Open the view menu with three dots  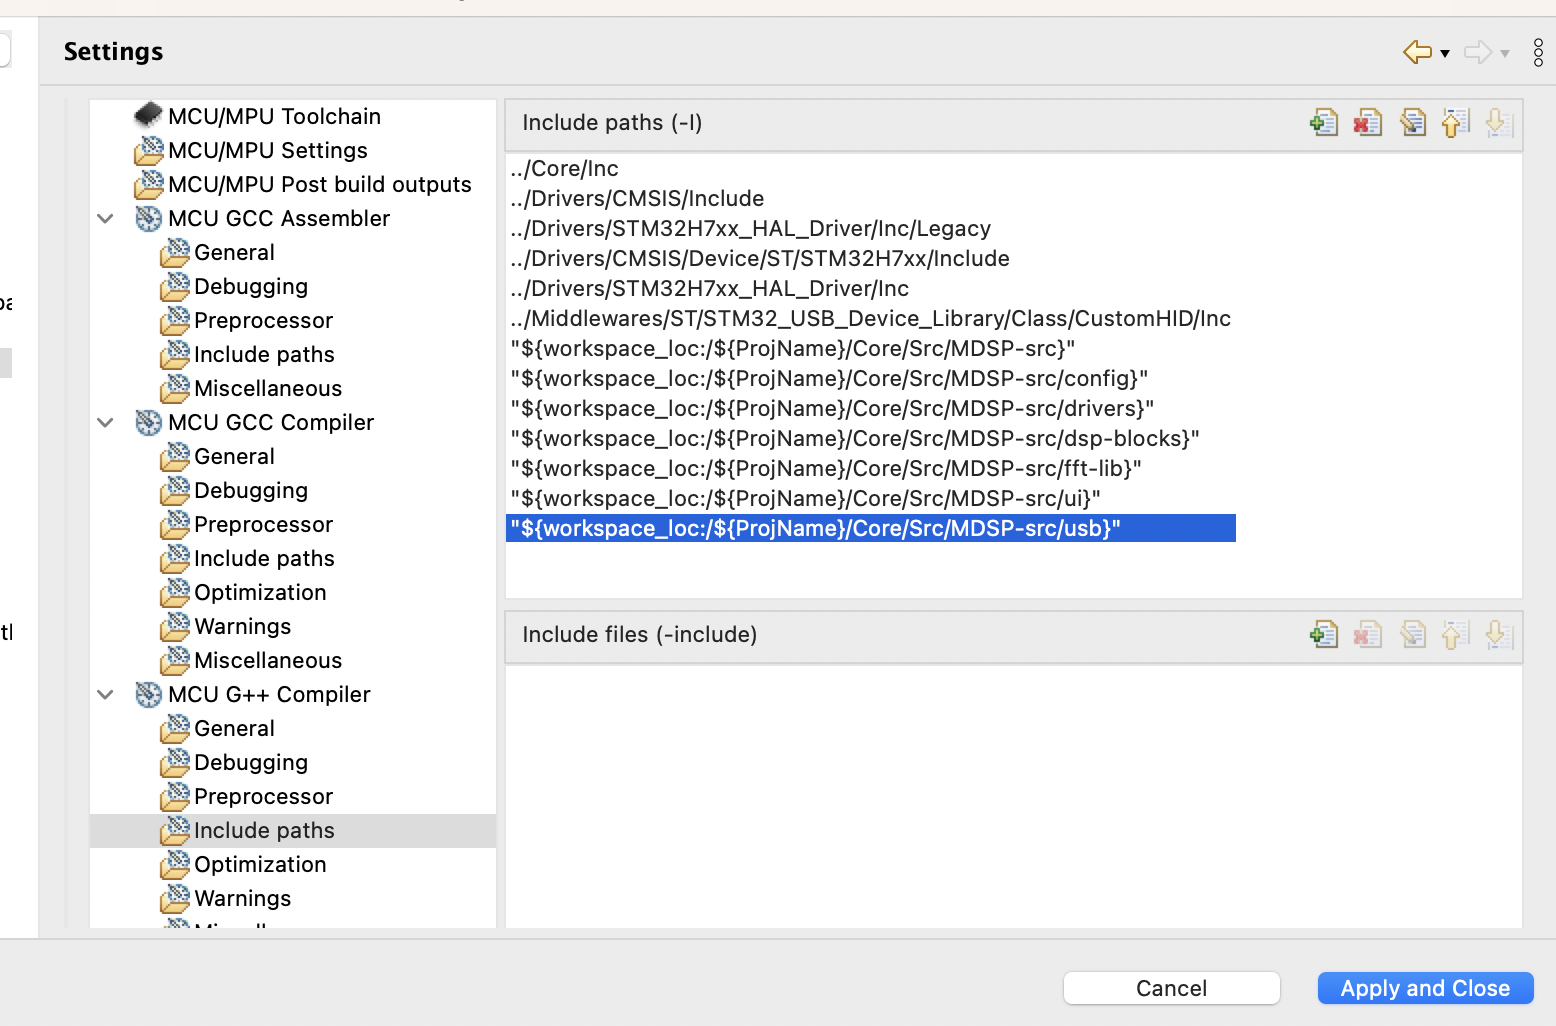click(1538, 51)
